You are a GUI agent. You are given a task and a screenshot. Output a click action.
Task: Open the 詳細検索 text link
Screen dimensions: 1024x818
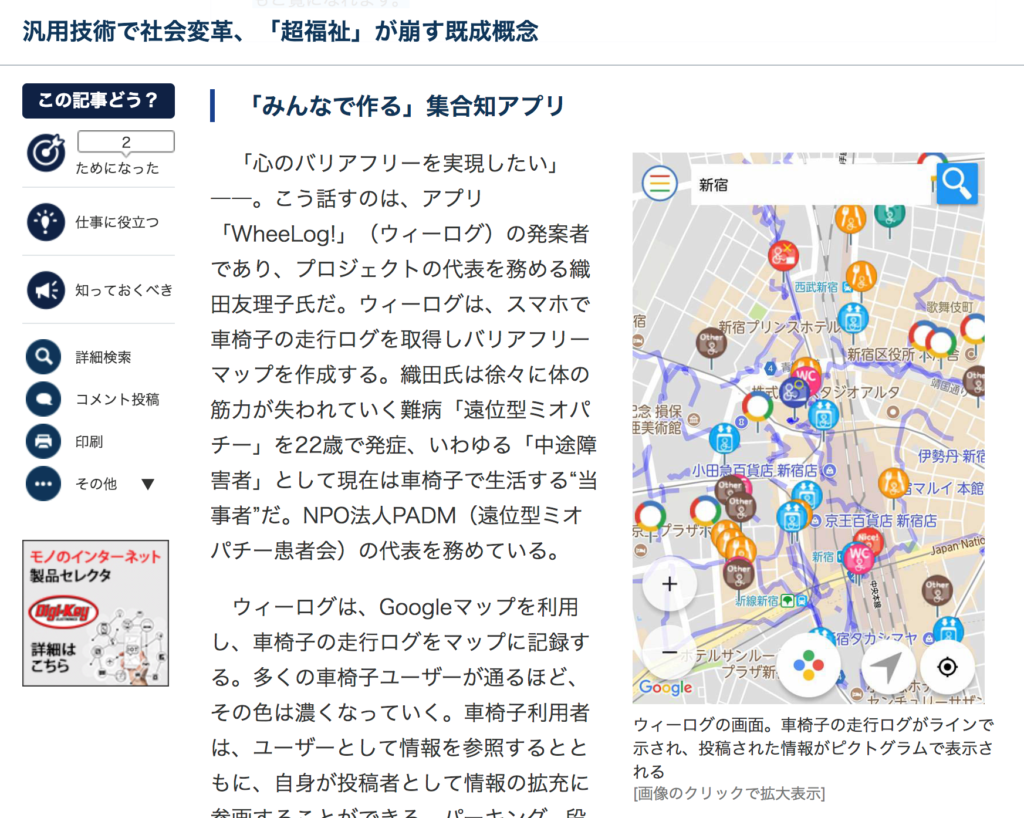pos(103,357)
